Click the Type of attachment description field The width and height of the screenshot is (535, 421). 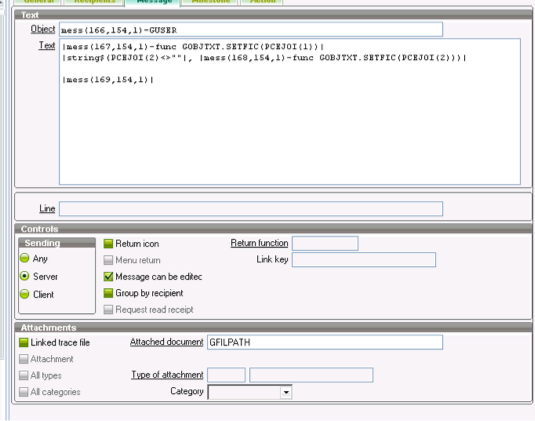click(x=311, y=375)
